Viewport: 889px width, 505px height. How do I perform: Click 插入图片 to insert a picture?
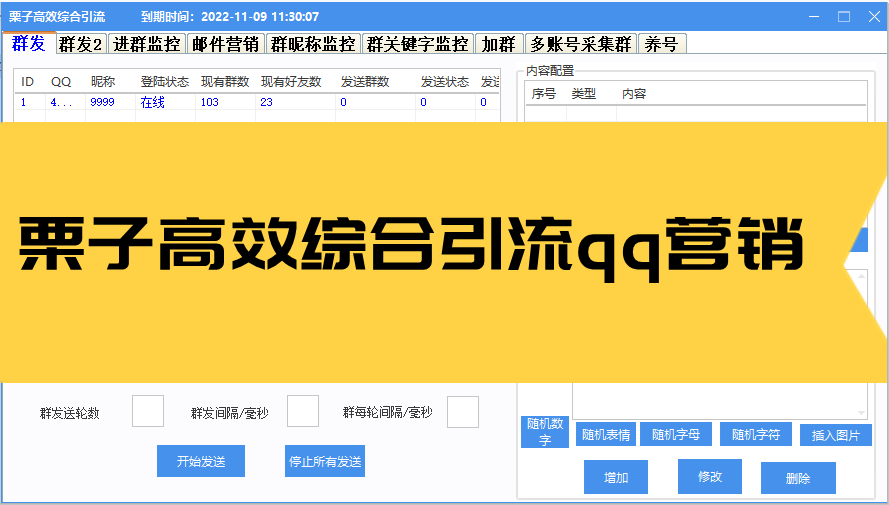pyautogui.click(x=835, y=435)
